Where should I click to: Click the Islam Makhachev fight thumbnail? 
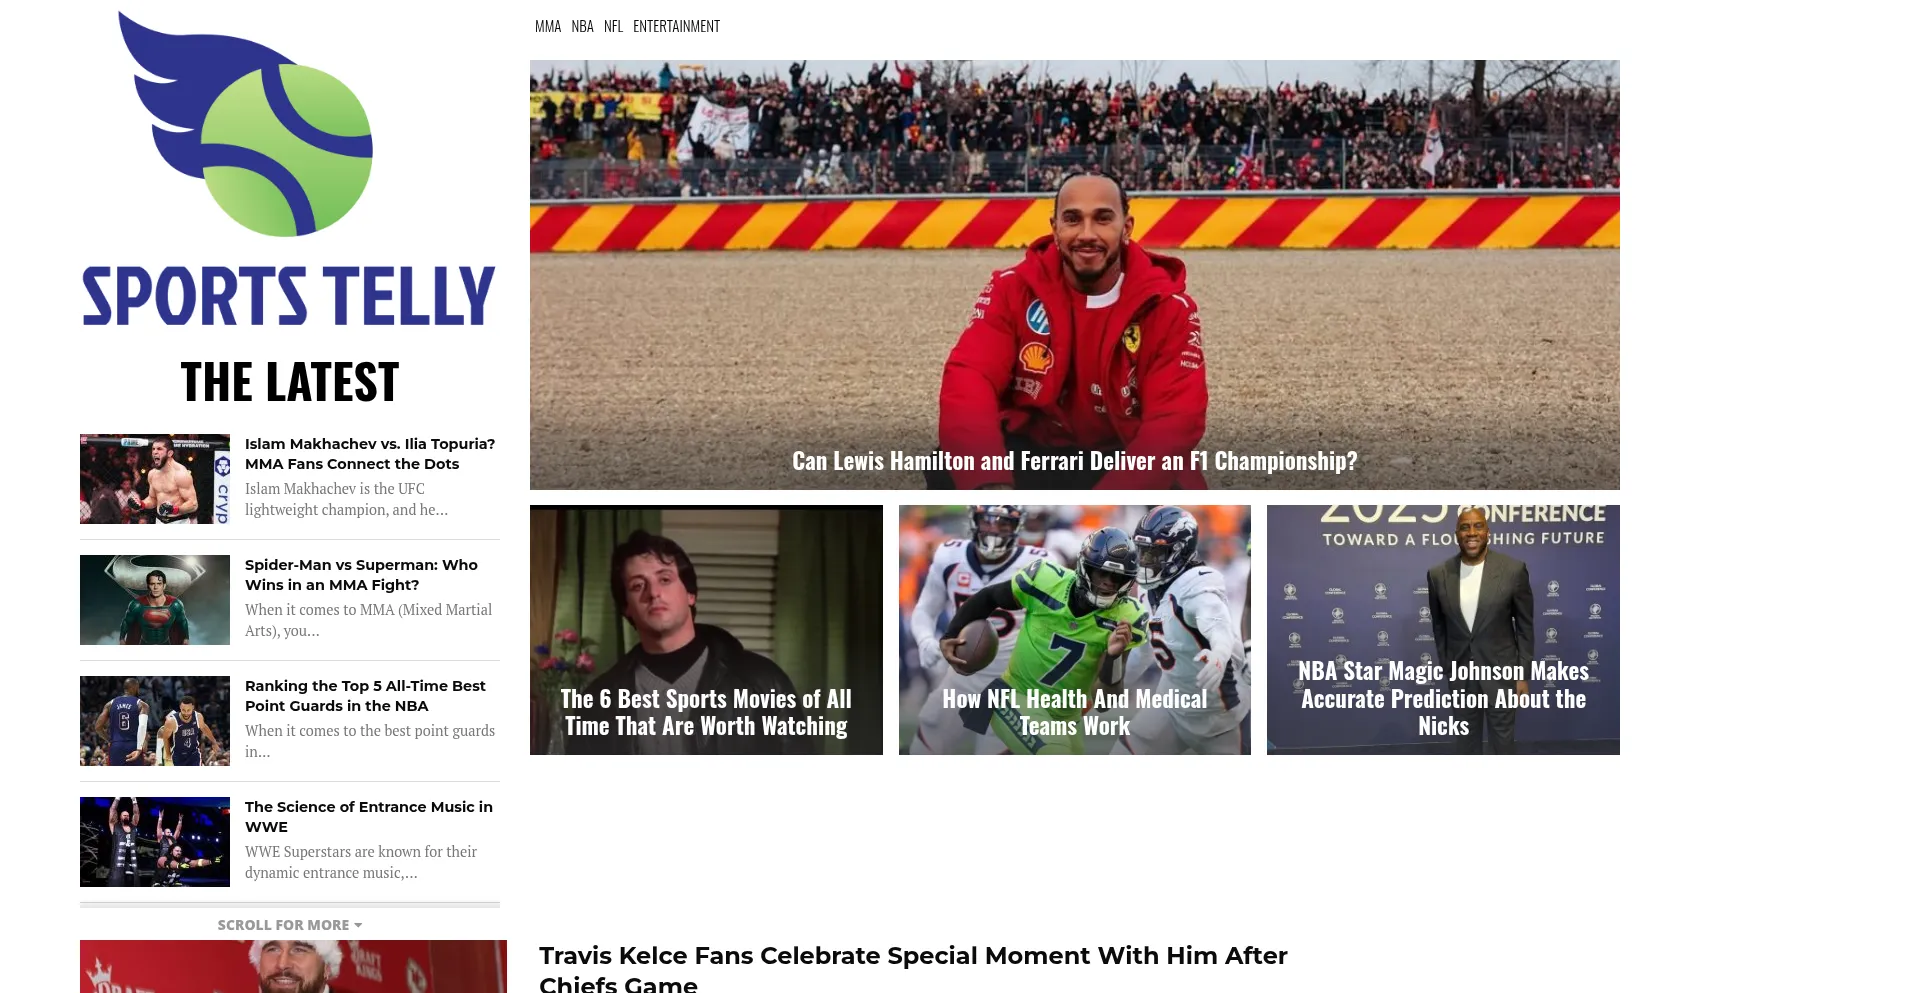155,479
